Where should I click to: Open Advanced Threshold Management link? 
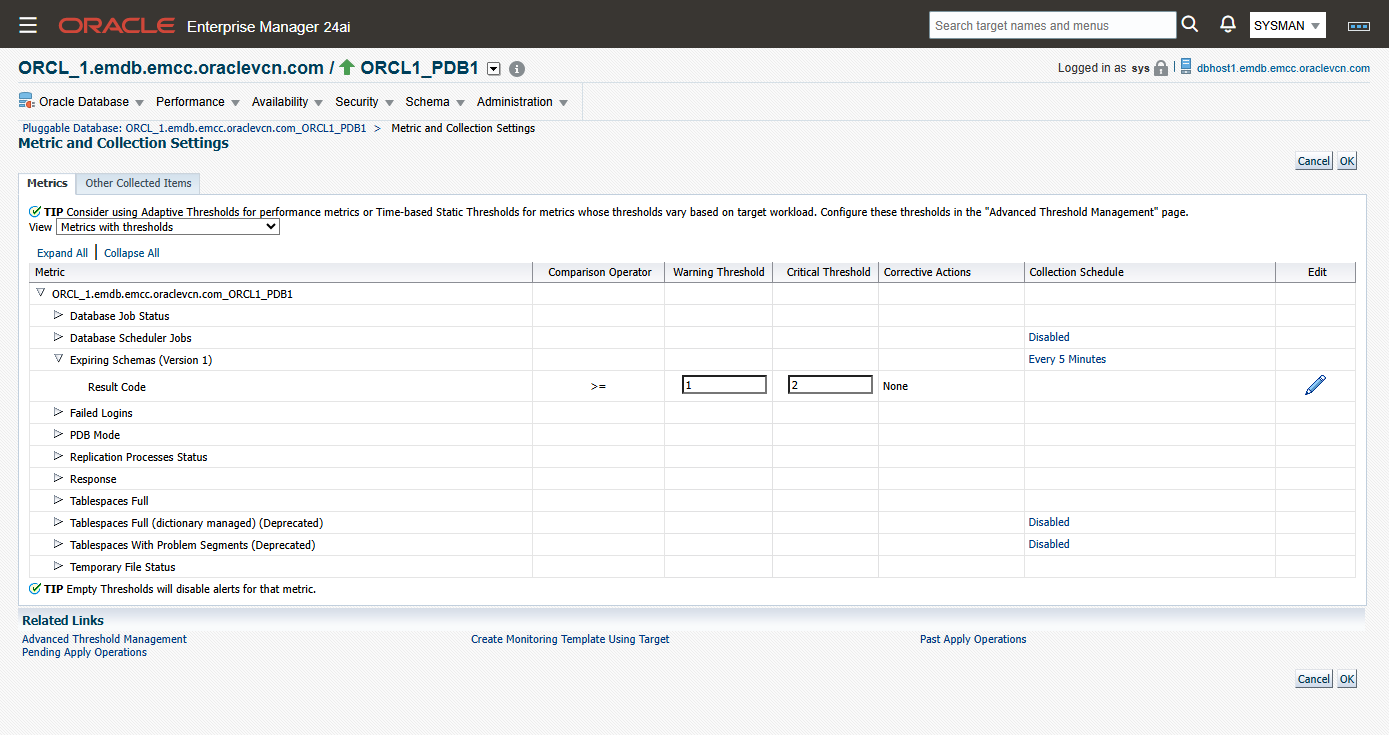point(104,639)
